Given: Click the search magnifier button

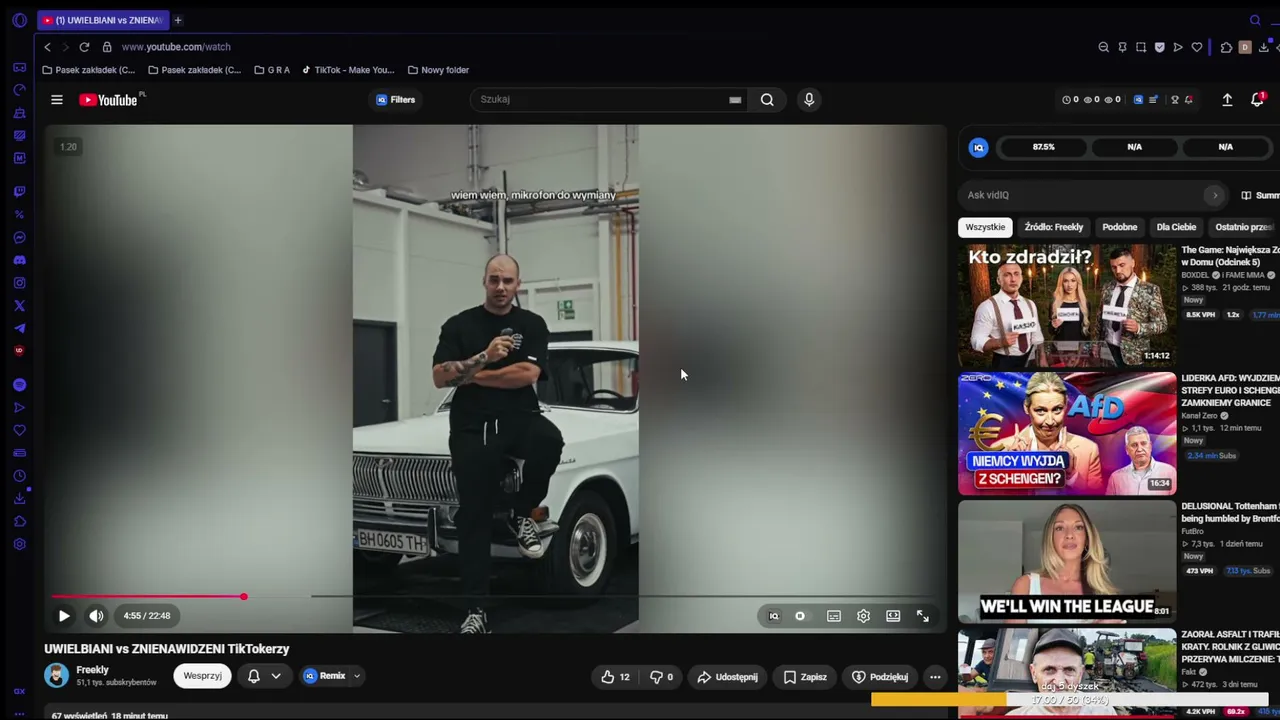Looking at the screenshot, I should [x=767, y=100].
